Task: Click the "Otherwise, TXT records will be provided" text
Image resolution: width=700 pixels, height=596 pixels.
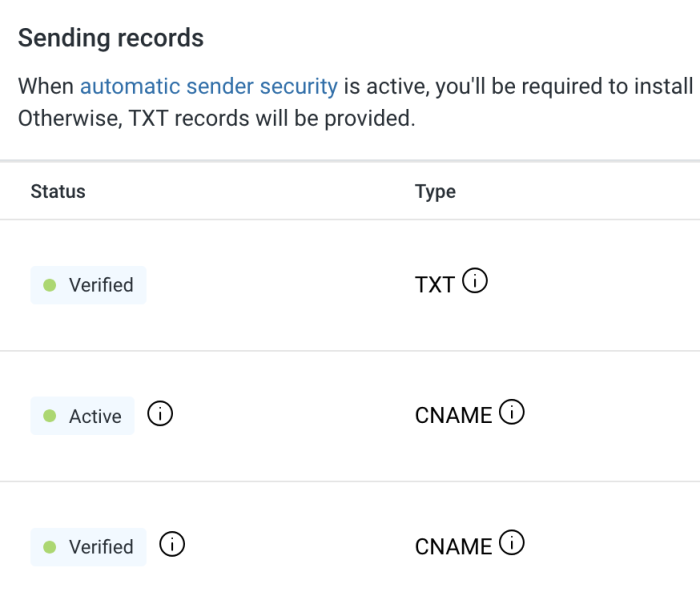Action: [215, 118]
